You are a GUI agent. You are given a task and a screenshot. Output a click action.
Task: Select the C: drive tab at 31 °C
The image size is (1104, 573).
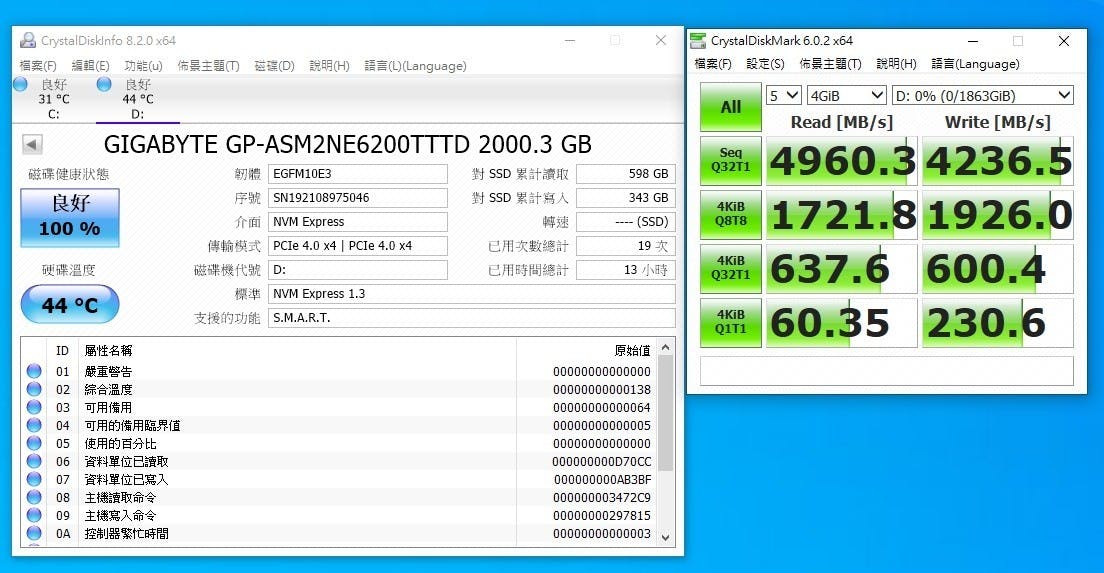[x=54, y=99]
